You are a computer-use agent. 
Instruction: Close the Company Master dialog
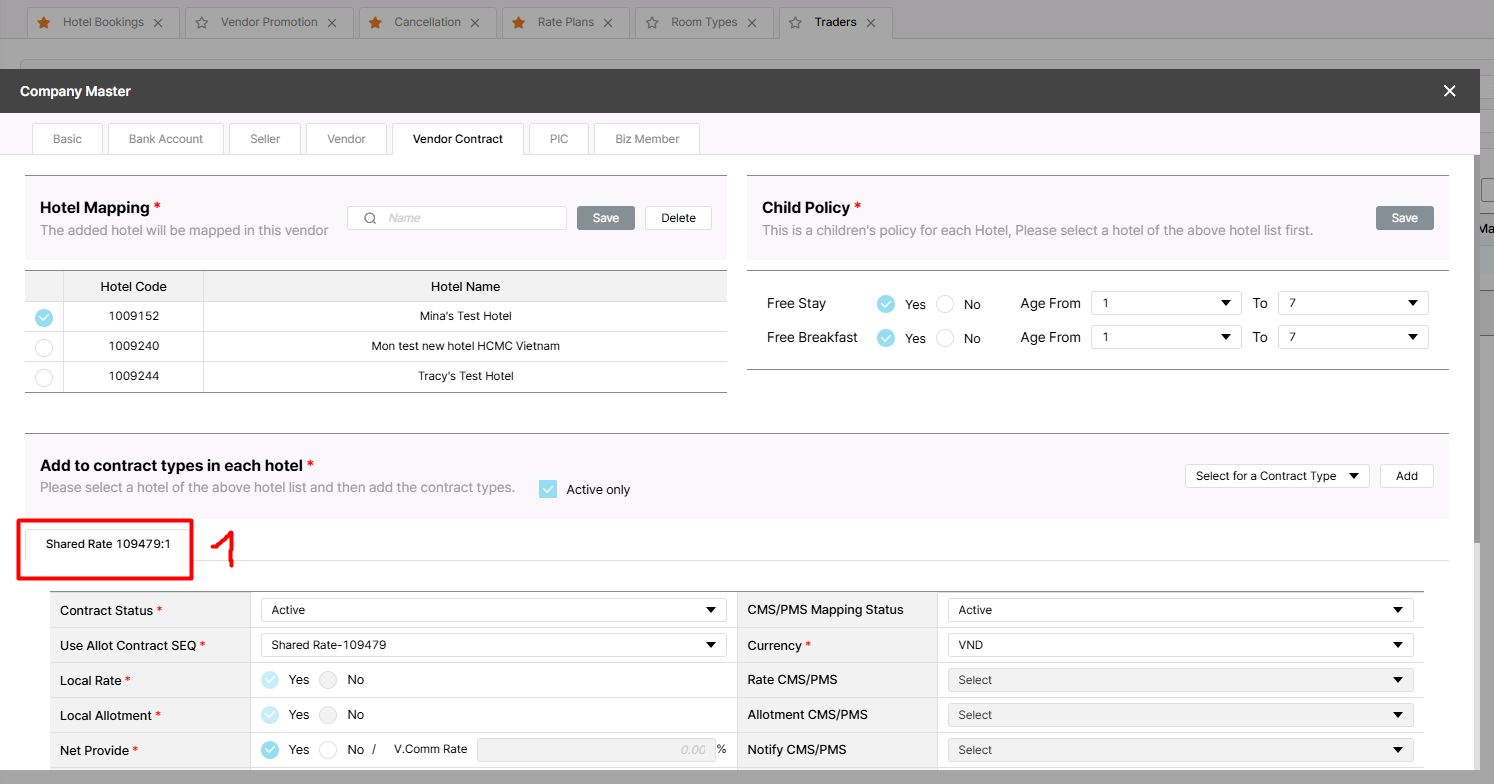tap(1449, 91)
